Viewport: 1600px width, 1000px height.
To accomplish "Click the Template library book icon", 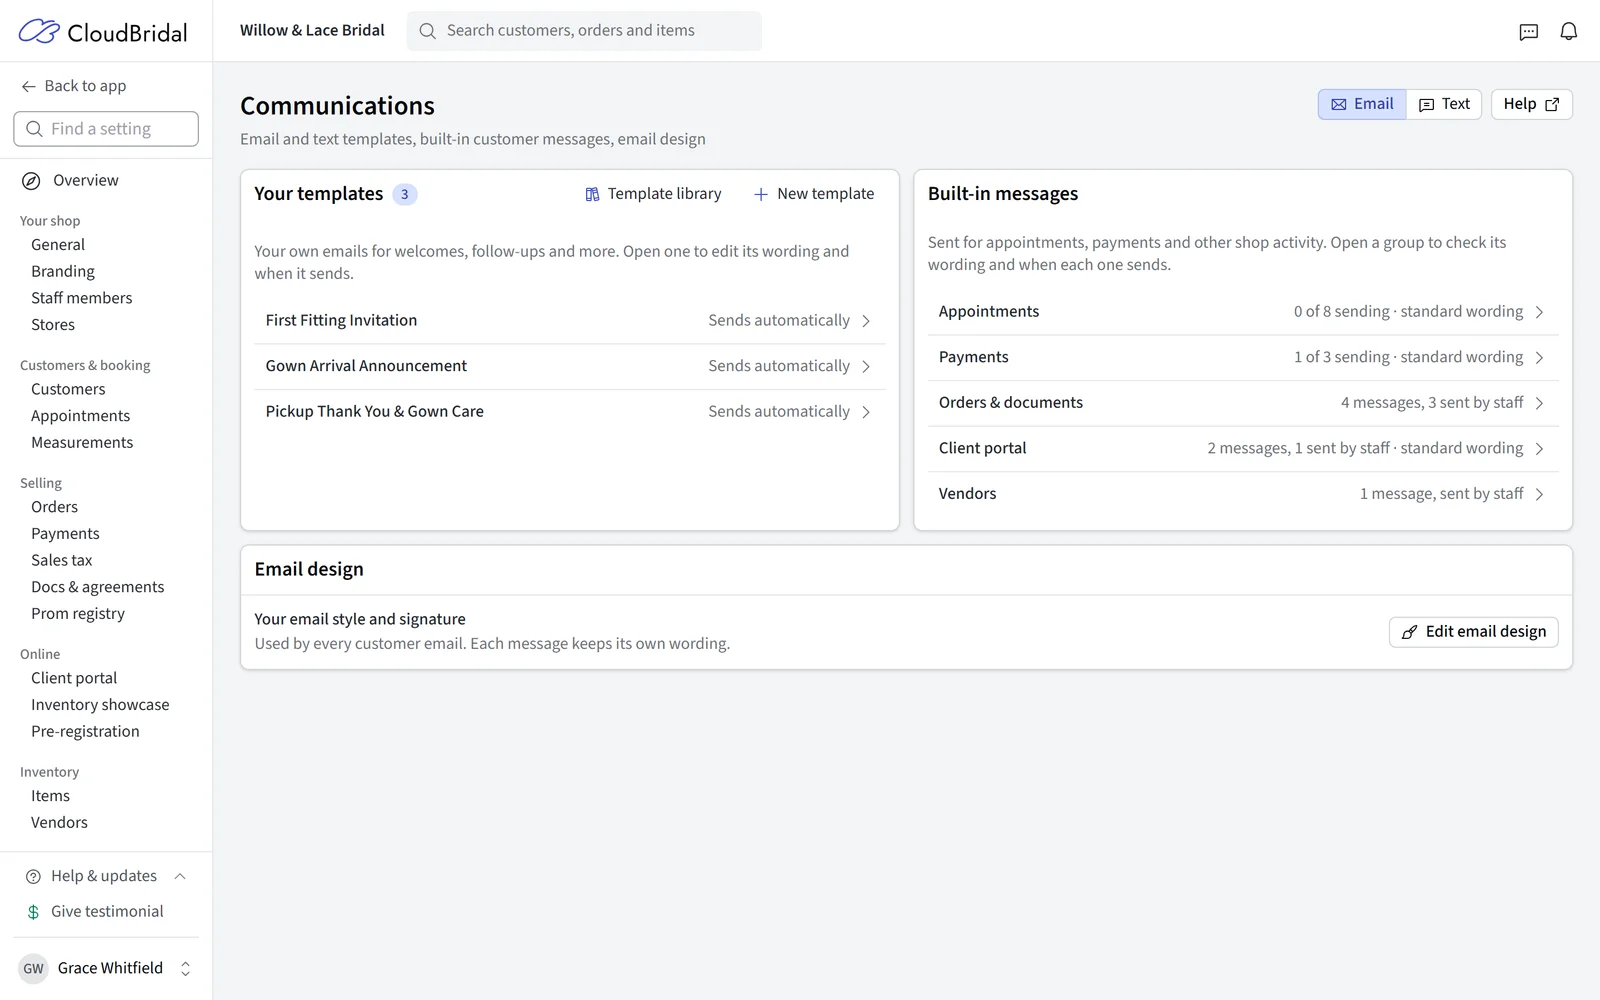I will pyautogui.click(x=592, y=195).
